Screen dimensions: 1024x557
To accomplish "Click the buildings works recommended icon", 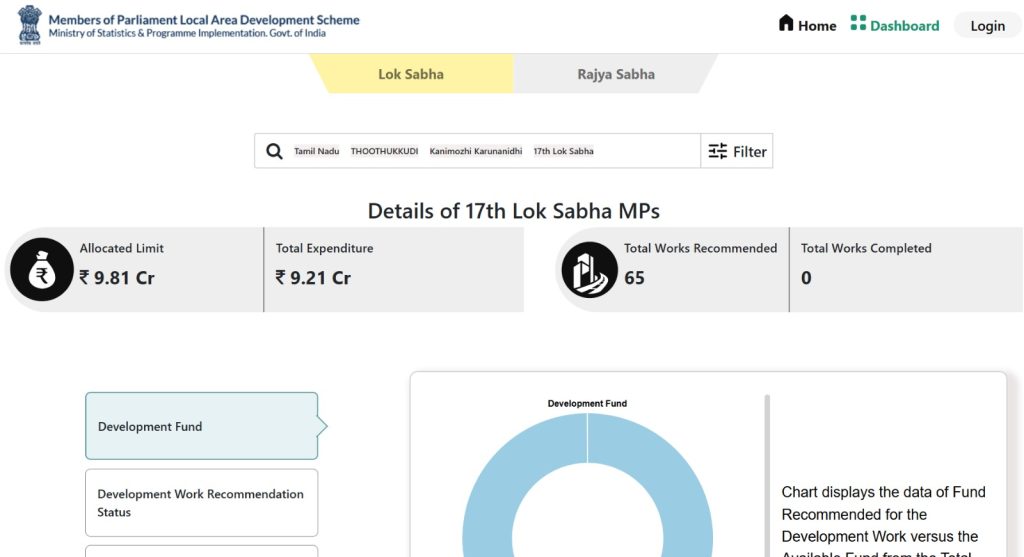I will tap(589, 270).
